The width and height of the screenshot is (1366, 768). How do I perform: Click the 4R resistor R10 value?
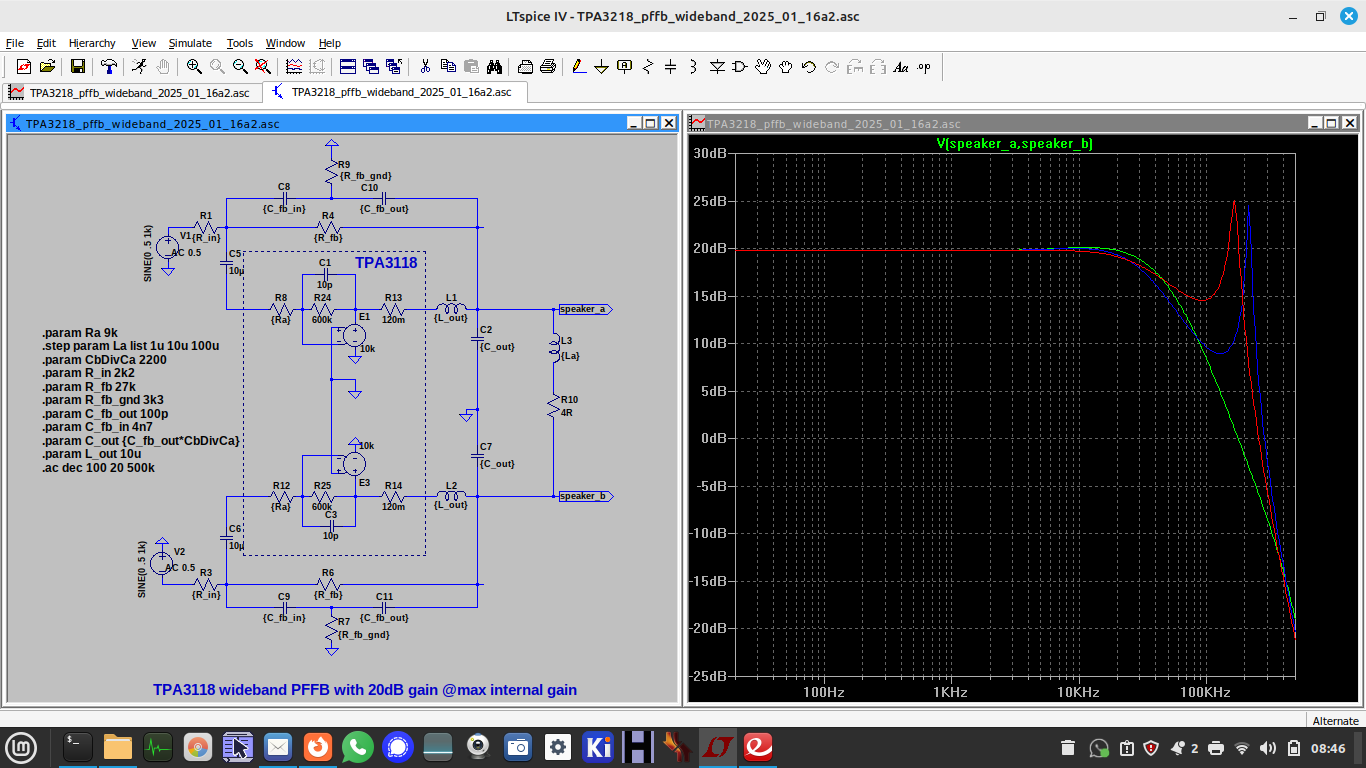click(567, 412)
